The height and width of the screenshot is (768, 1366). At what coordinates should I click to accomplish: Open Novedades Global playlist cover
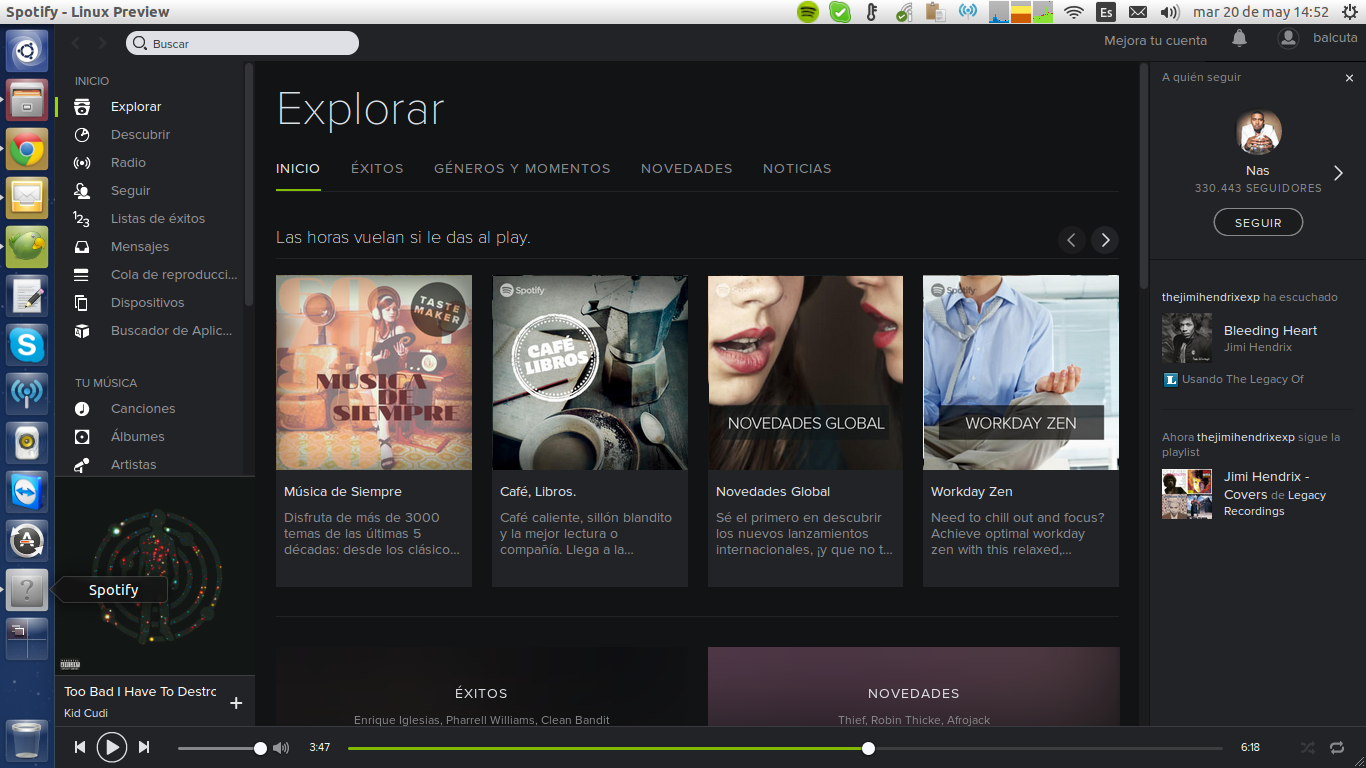click(x=805, y=373)
